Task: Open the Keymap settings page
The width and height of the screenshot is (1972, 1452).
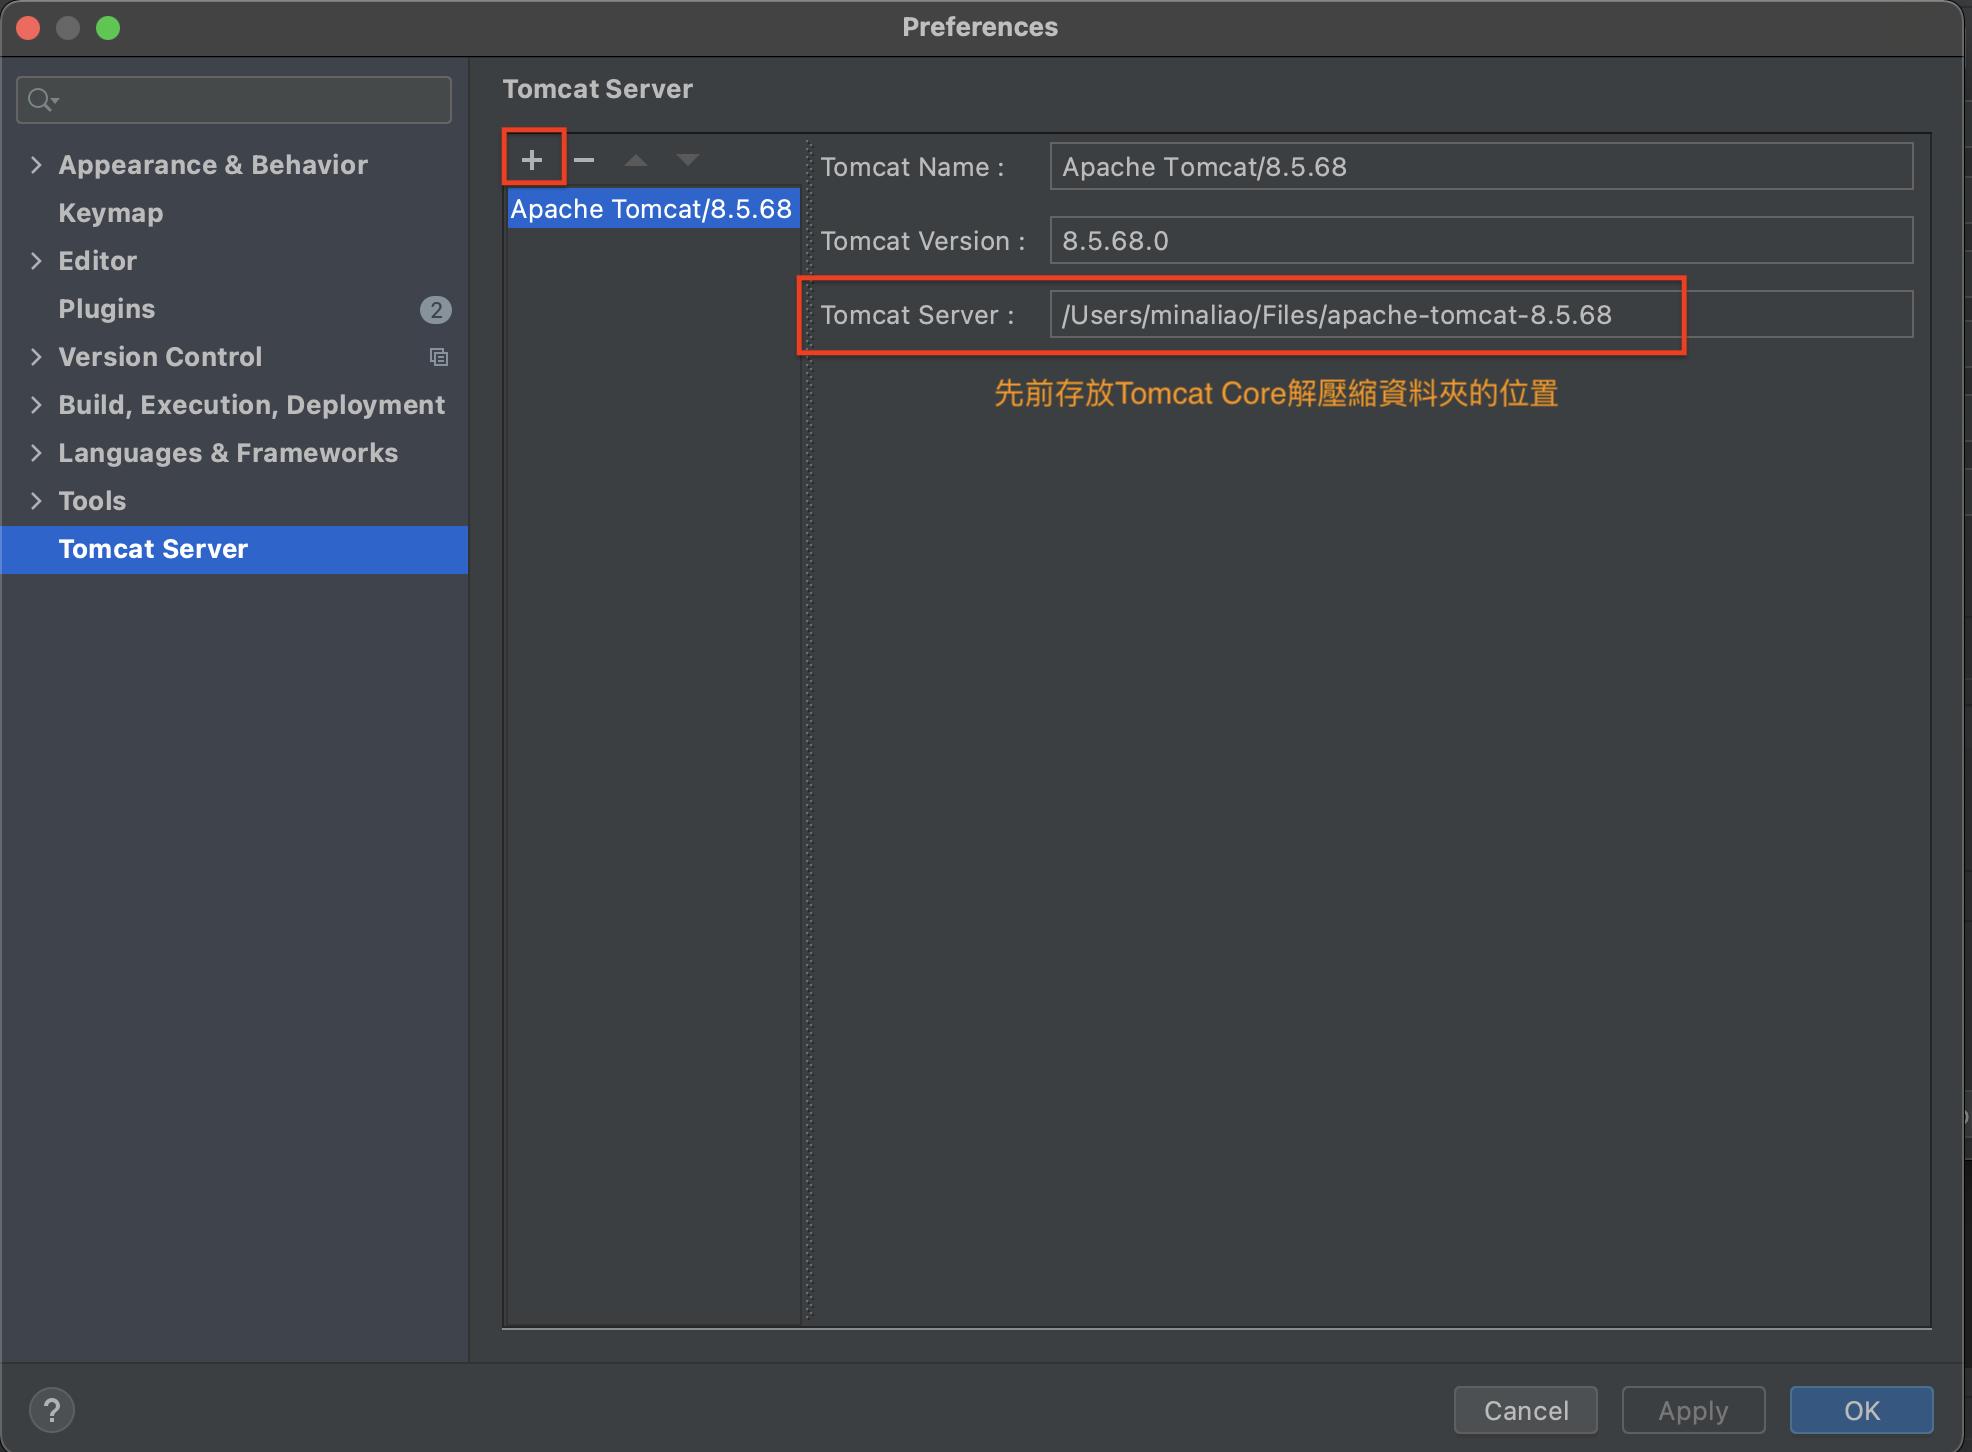Action: click(x=110, y=213)
